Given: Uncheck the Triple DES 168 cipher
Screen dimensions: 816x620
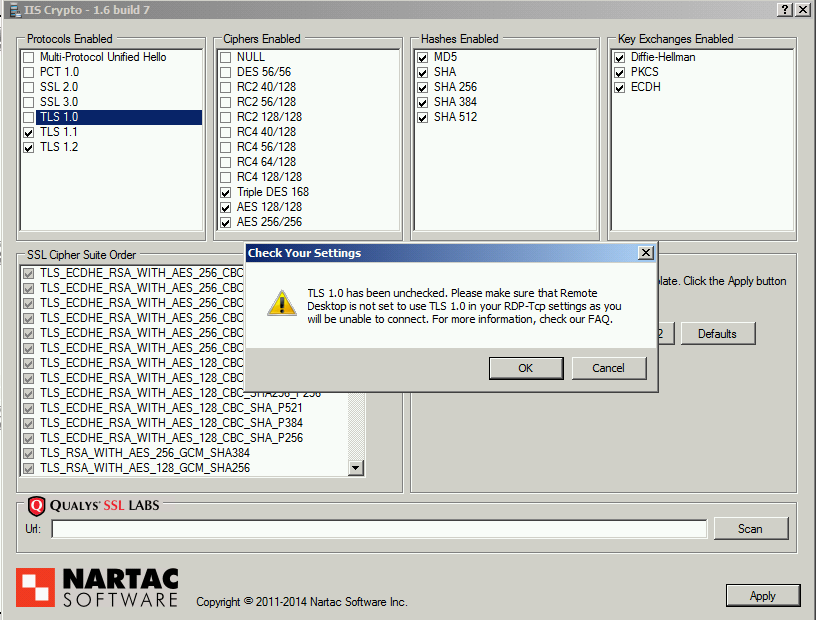Looking at the screenshot, I should (x=225, y=193).
